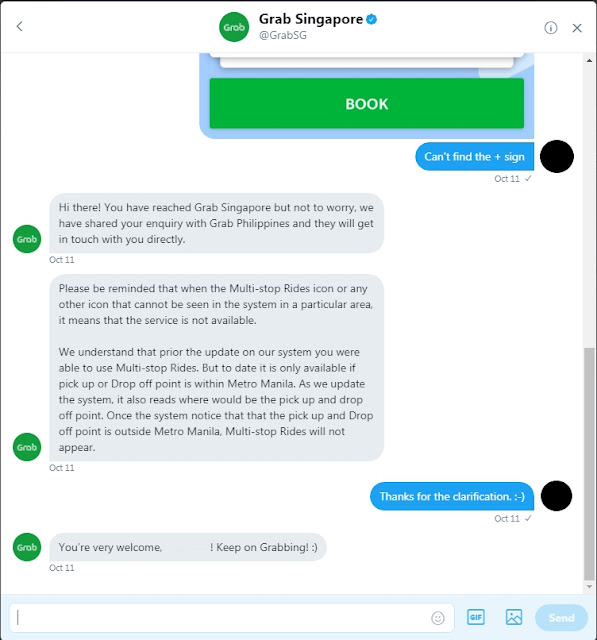
Task: Open the GIF picker
Action: point(476,617)
